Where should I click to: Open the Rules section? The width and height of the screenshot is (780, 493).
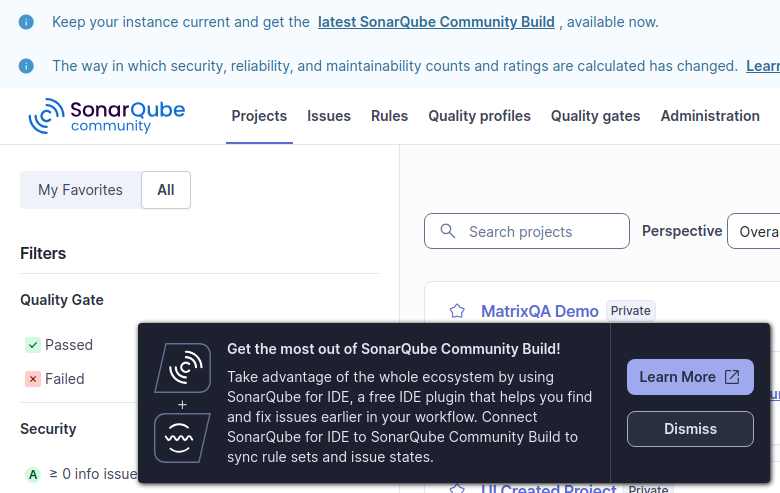click(390, 116)
